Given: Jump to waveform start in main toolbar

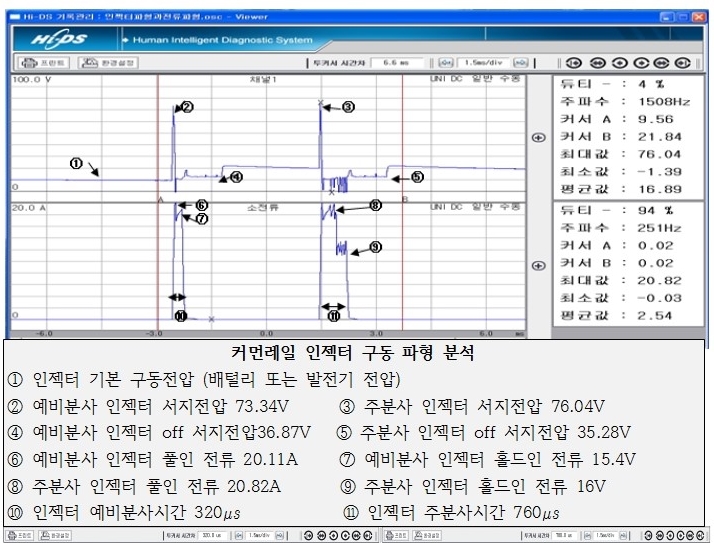Looking at the screenshot, I should (574, 63).
